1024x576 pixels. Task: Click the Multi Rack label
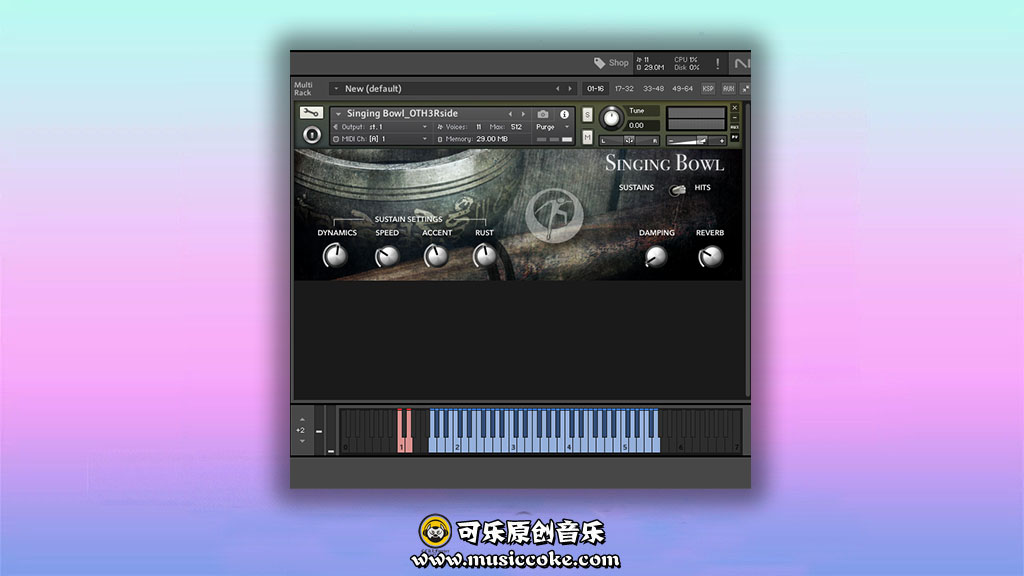(x=303, y=89)
